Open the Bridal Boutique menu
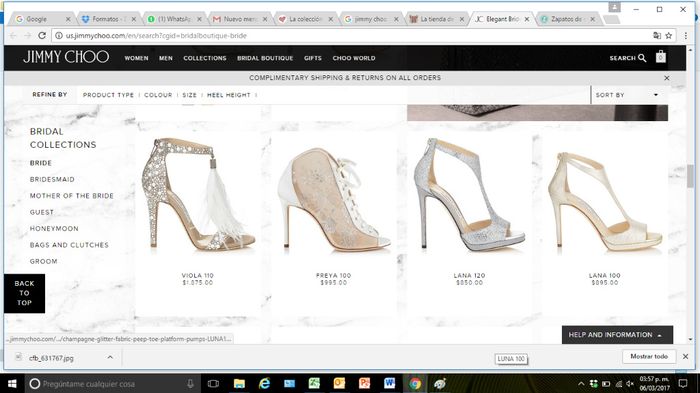 (265, 58)
